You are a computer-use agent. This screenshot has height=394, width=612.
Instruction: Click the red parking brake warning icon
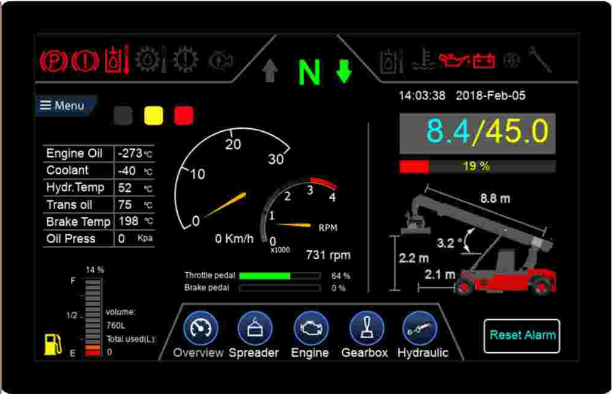click(53, 61)
